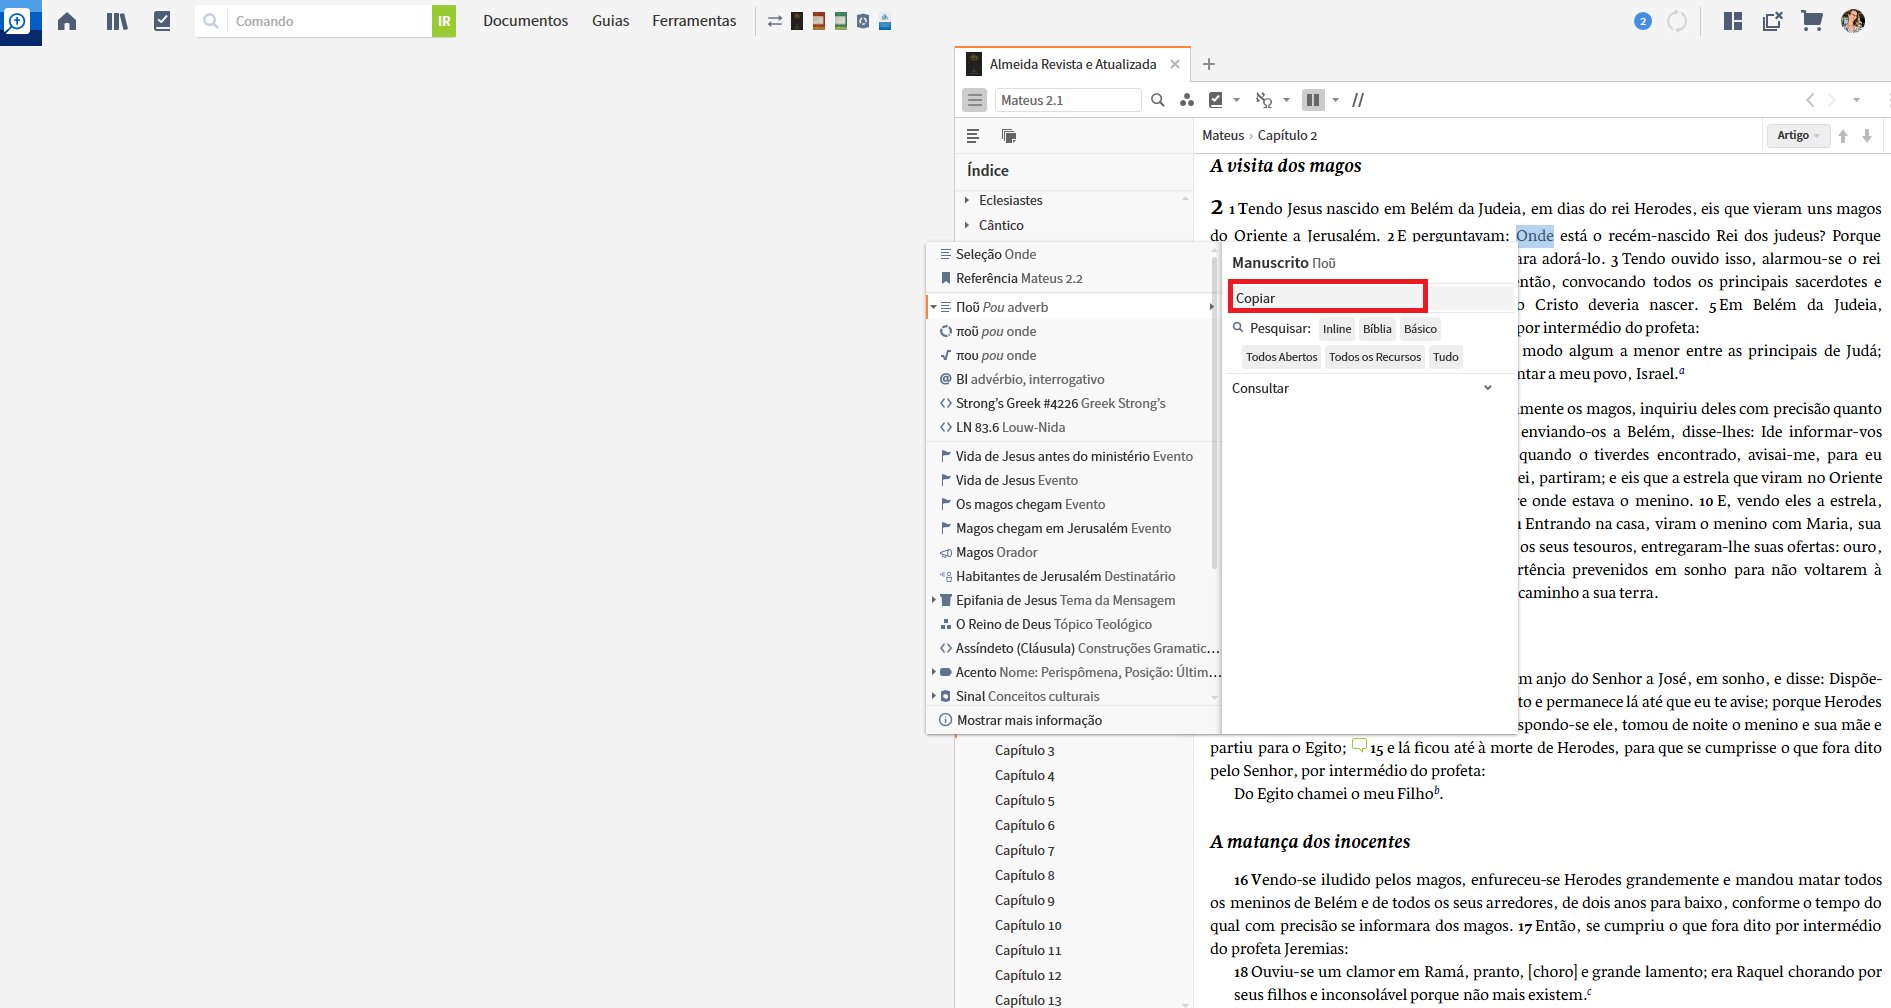Open Capítulo 5 in the index

[1024, 800]
